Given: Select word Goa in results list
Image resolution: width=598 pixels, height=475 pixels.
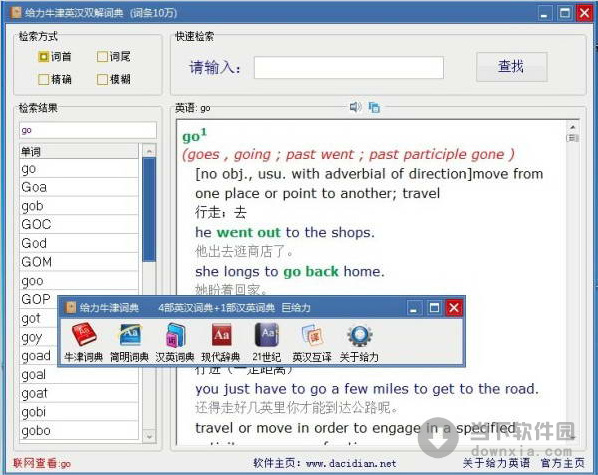Looking at the screenshot, I should point(79,187).
